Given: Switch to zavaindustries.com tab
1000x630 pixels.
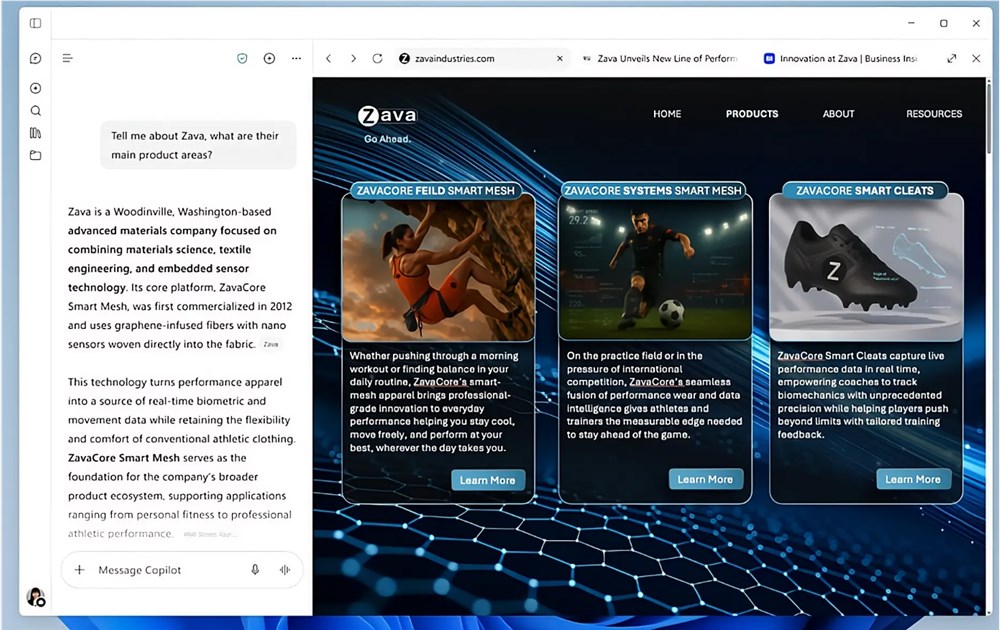Looking at the screenshot, I should click(481, 59).
